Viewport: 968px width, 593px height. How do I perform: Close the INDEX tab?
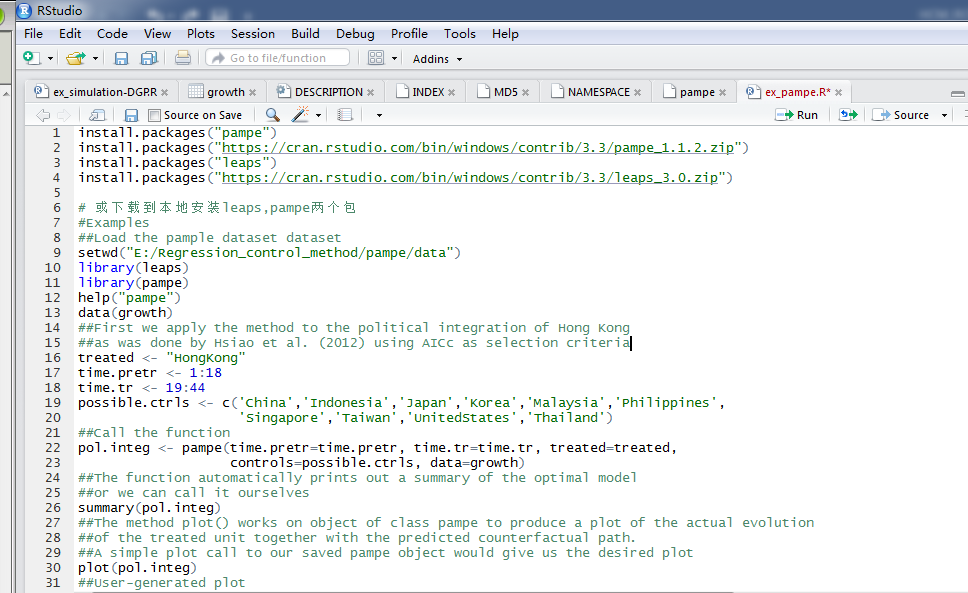point(451,93)
